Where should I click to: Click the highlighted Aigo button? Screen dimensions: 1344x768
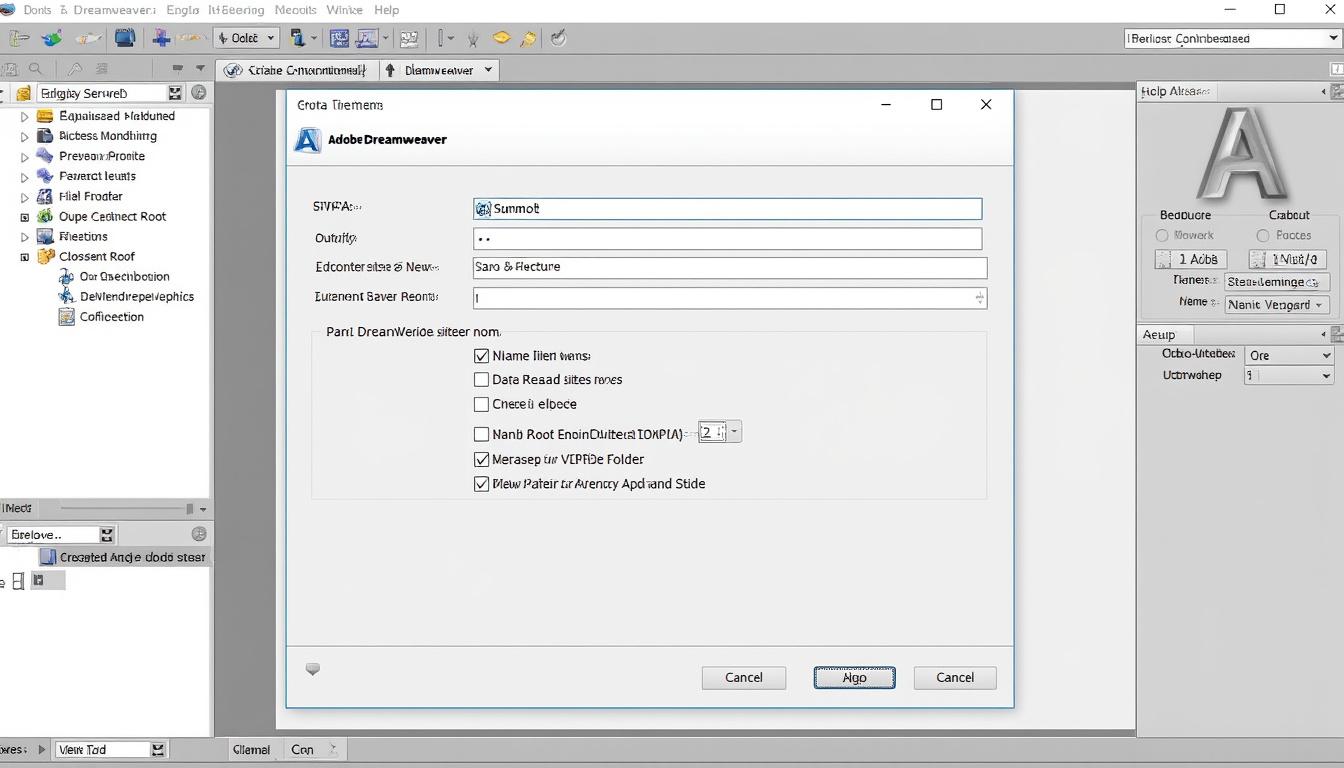point(854,678)
